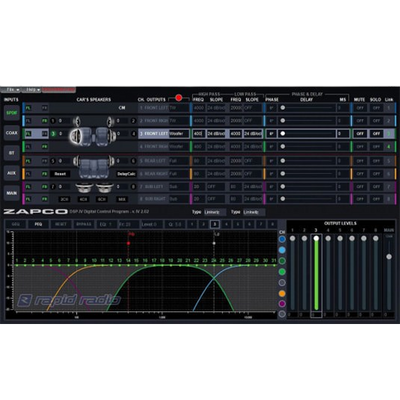This screenshot has width=400, height=400.
Task: Select the BT input source
Action: point(12,153)
